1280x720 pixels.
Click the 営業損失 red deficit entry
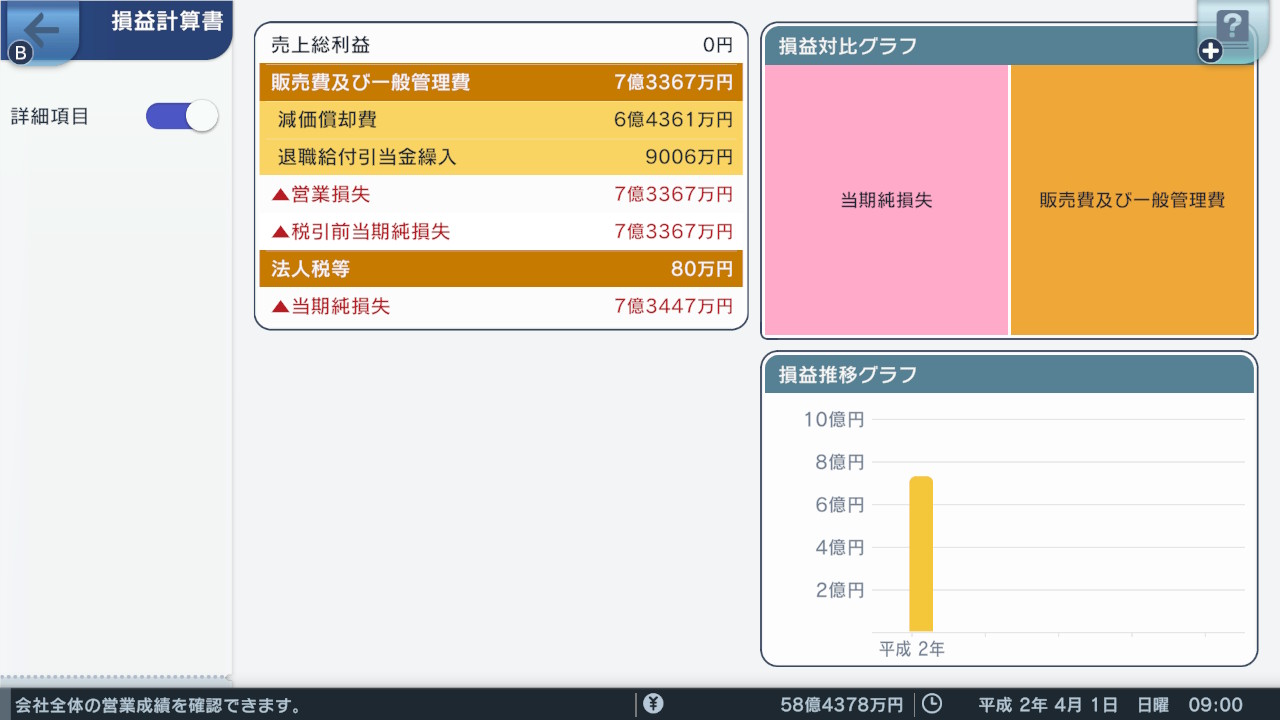[500, 194]
